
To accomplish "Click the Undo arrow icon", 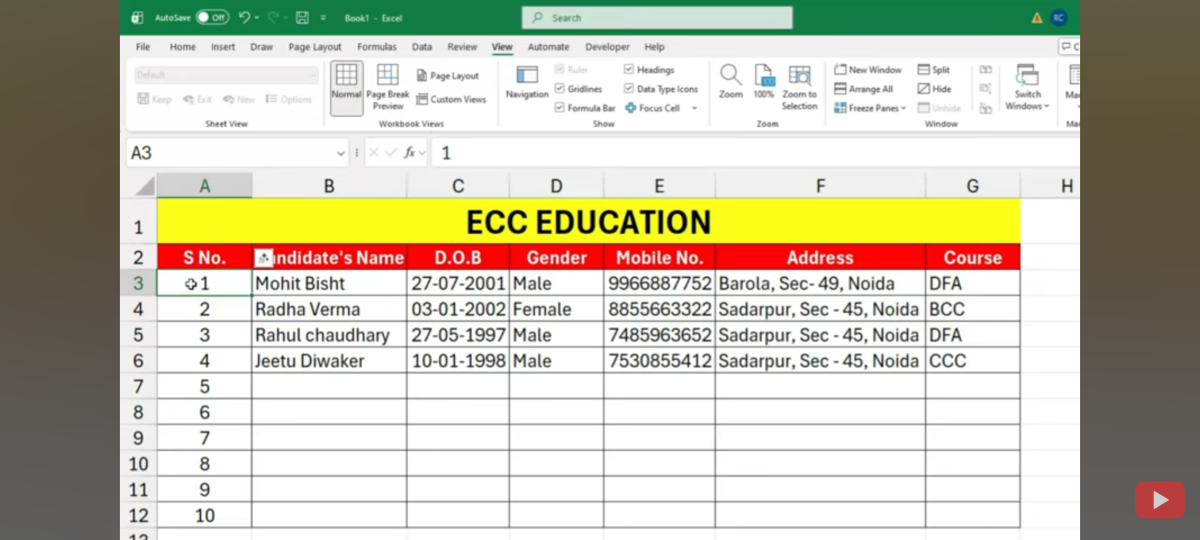I will (x=244, y=18).
